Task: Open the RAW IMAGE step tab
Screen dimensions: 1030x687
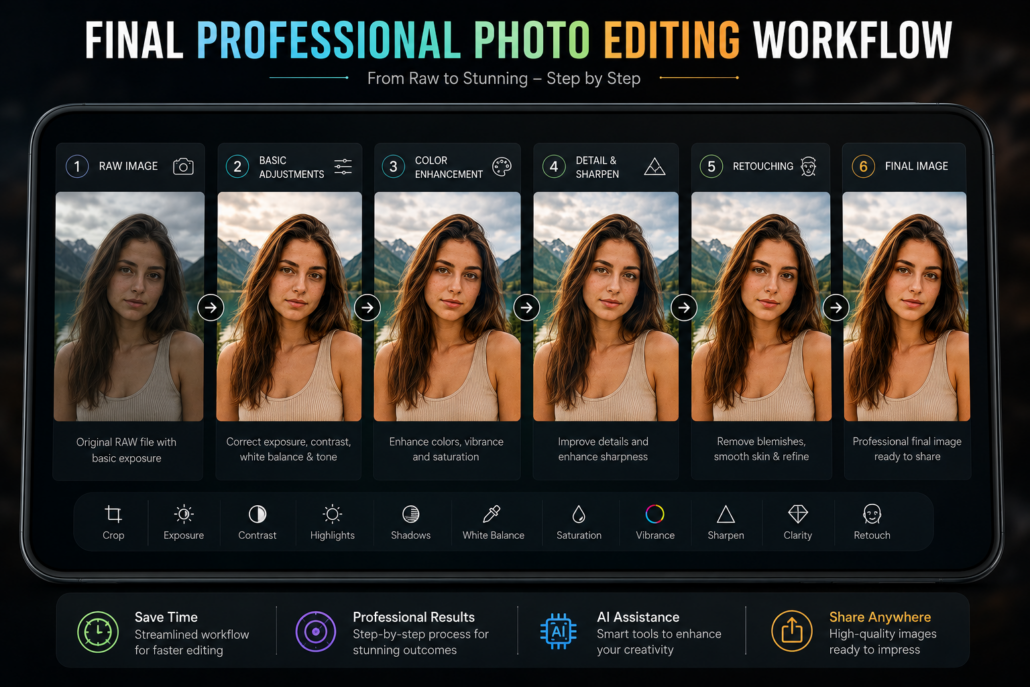Action: (130, 166)
